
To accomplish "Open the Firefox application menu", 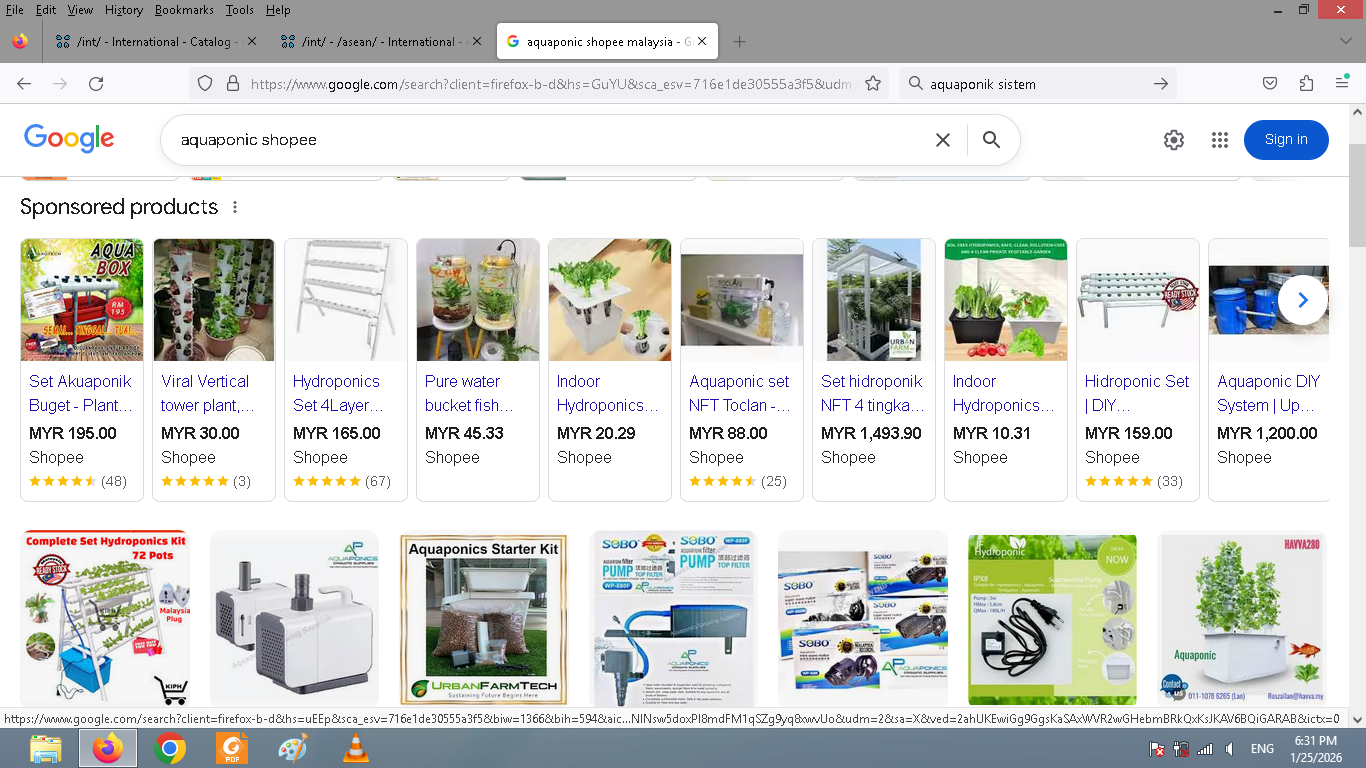I will coord(1342,84).
